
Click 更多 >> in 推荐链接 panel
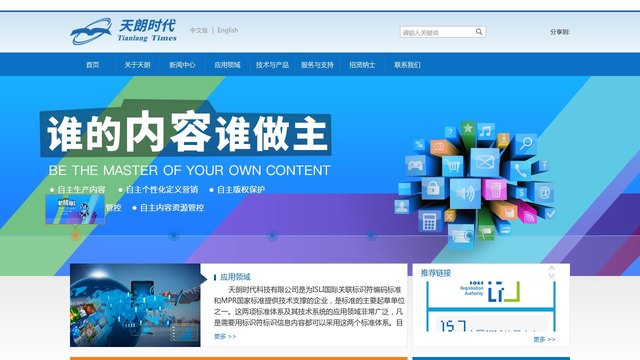(x=544, y=339)
